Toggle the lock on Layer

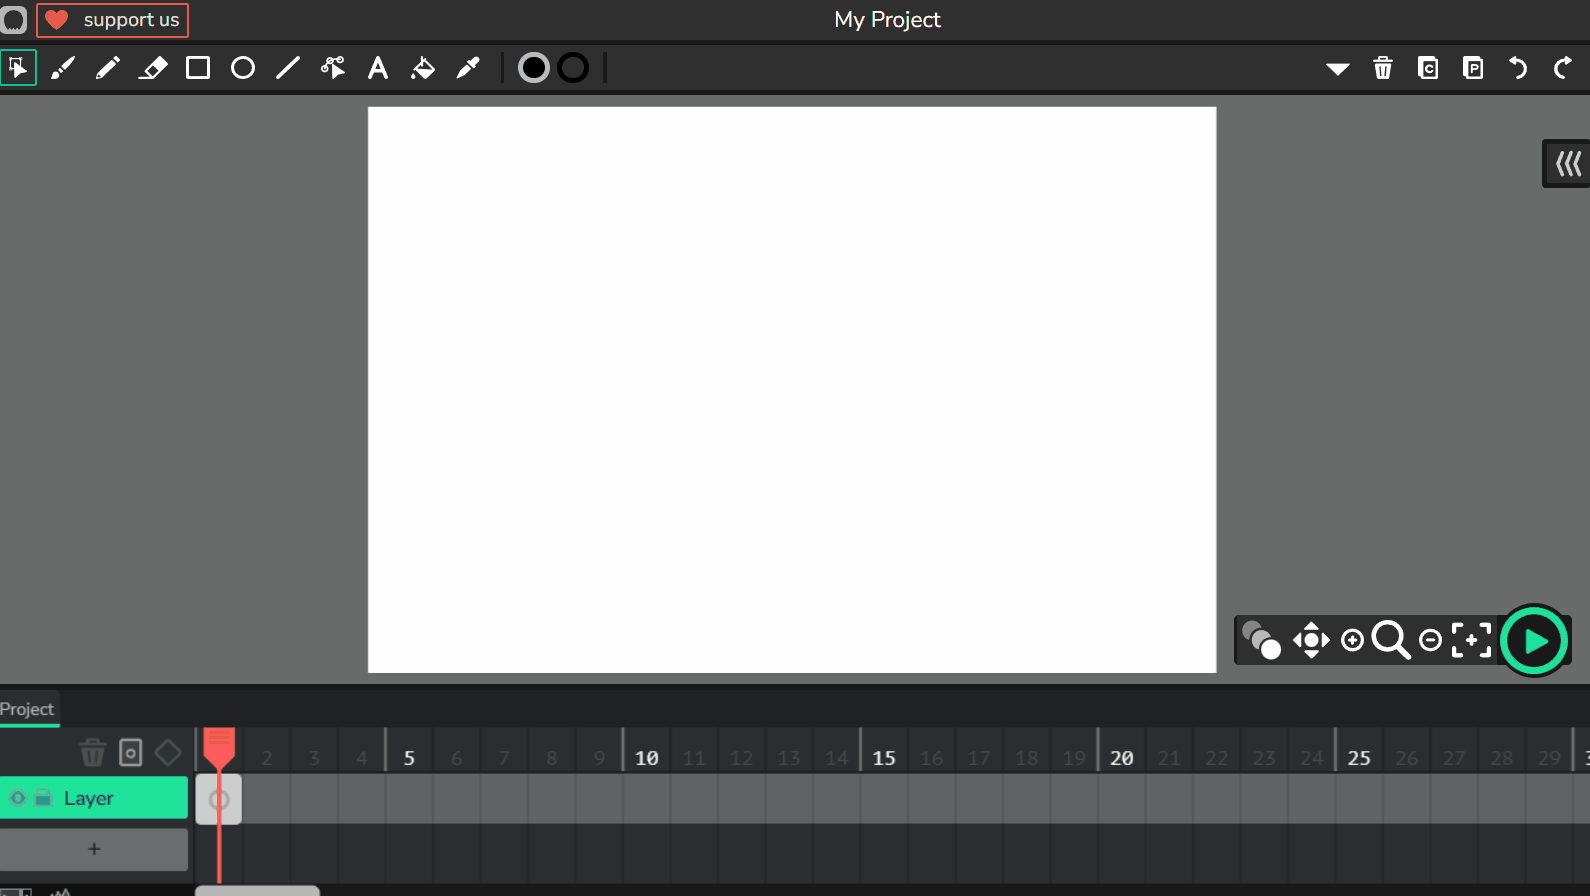click(43, 798)
